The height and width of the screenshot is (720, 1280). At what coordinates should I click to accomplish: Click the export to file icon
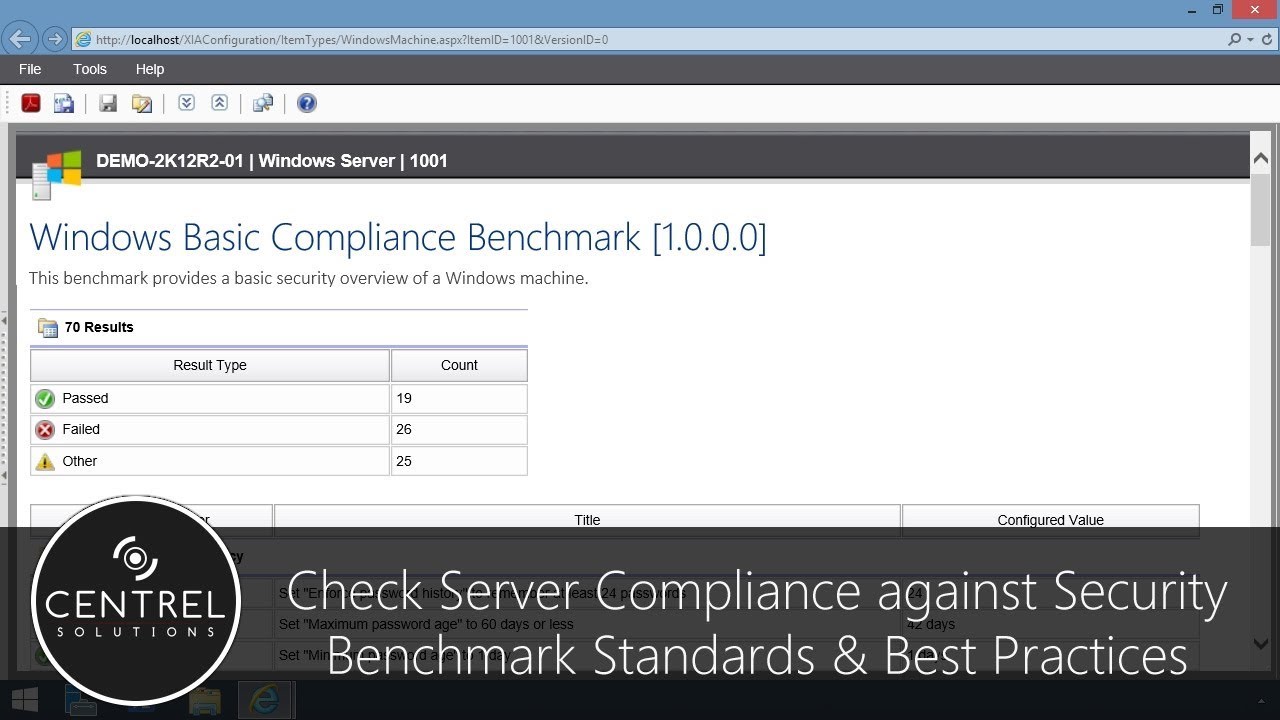coord(64,103)
